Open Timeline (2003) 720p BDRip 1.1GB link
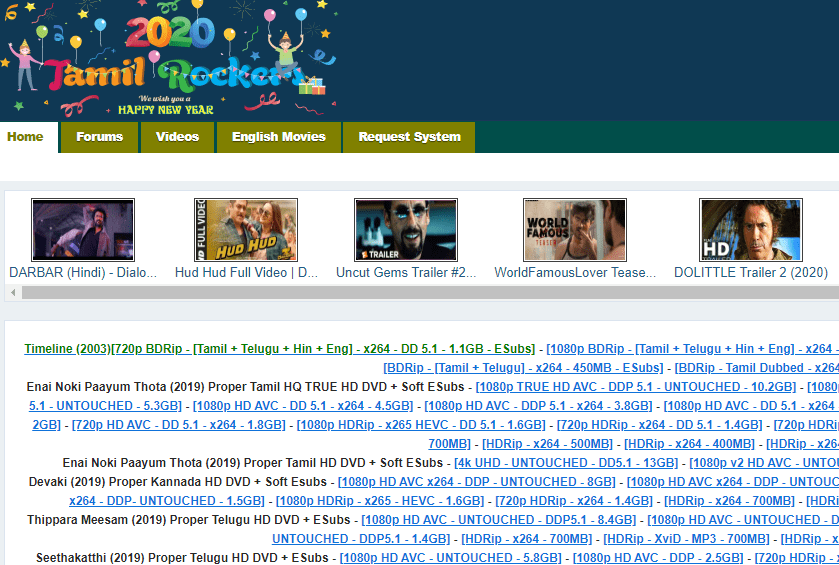 click(x=279, y=349)
